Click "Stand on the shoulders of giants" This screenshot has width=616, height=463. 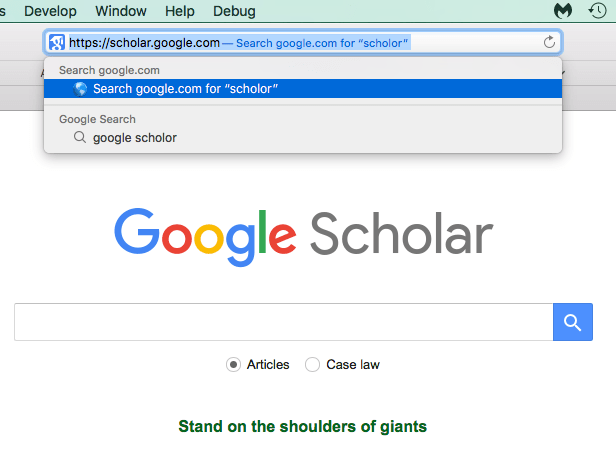pyautogui.click(x=302, y=427)
